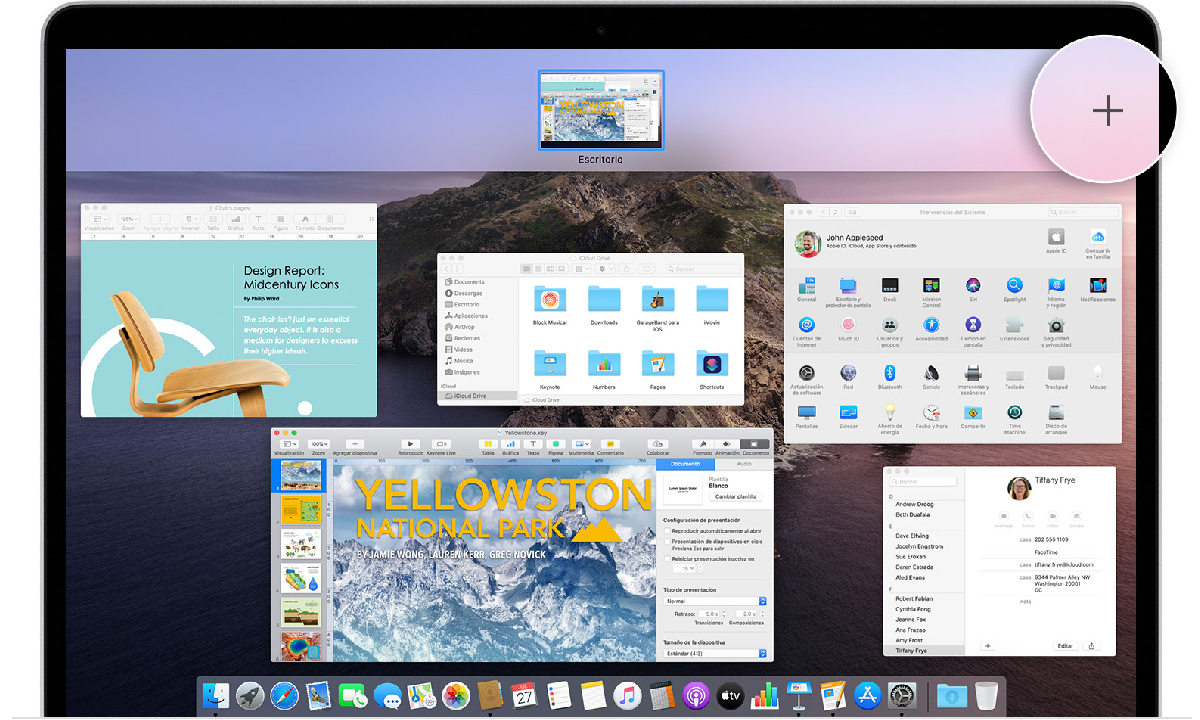The image size is (1200, 720).
Task: Open Notificaciones preferences icon
Action: 1098,286
